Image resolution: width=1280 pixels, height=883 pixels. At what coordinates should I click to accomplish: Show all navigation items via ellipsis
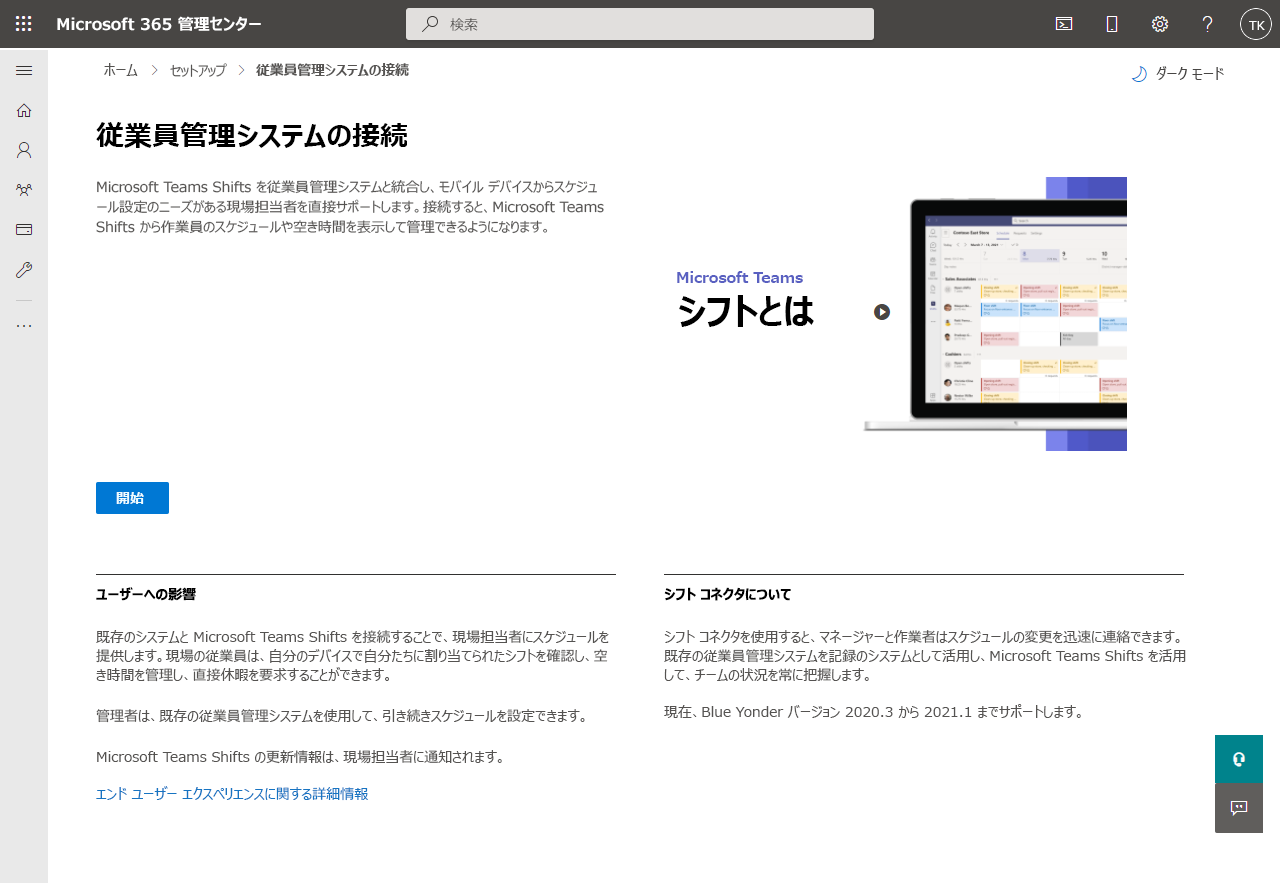point(24,326)
